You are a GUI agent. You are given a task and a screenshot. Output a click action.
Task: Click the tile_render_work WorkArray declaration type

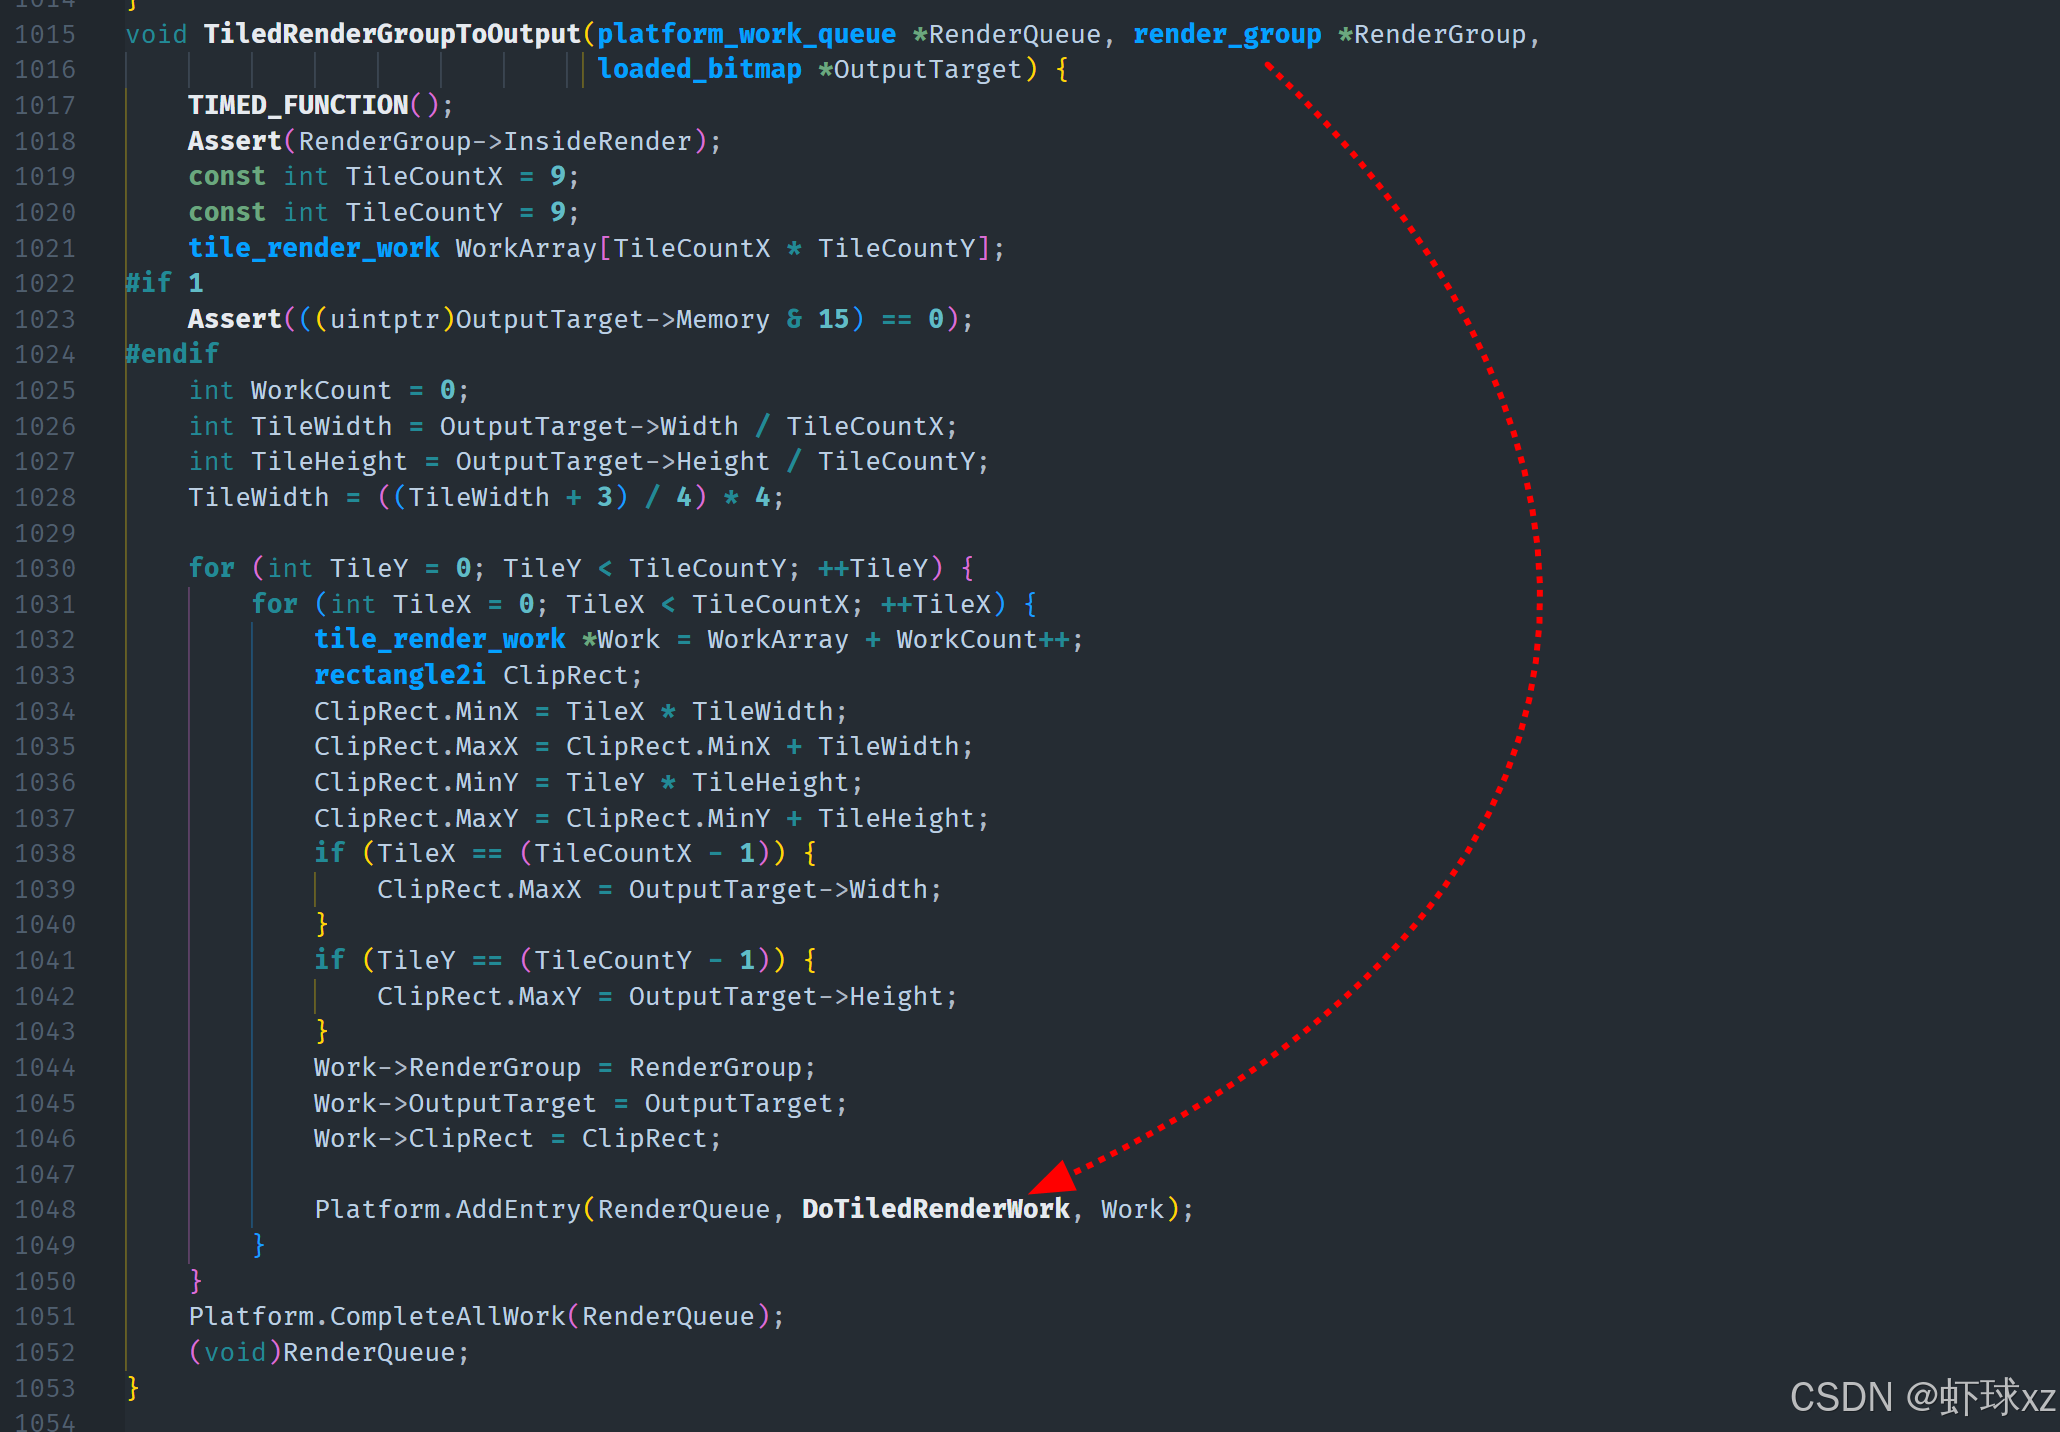(x=313, y=248)
